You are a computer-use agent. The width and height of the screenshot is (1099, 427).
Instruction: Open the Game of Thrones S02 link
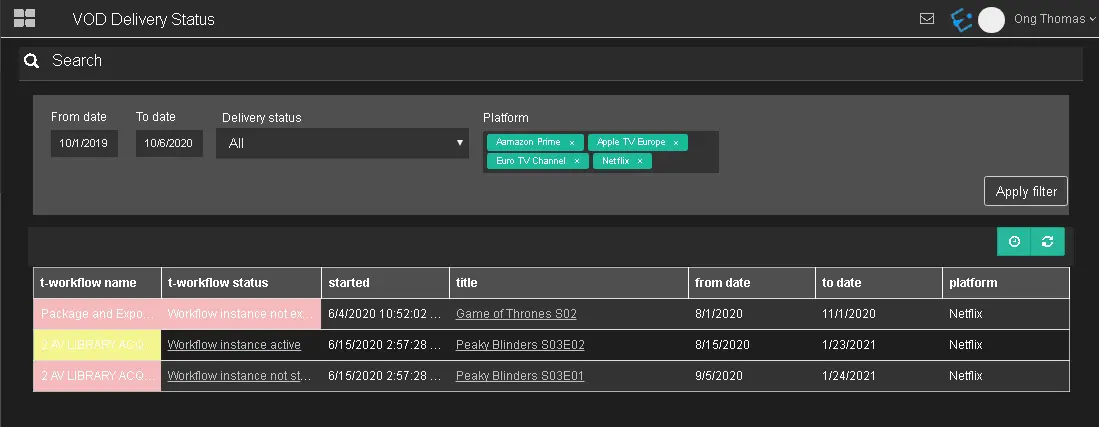(516, 314)
